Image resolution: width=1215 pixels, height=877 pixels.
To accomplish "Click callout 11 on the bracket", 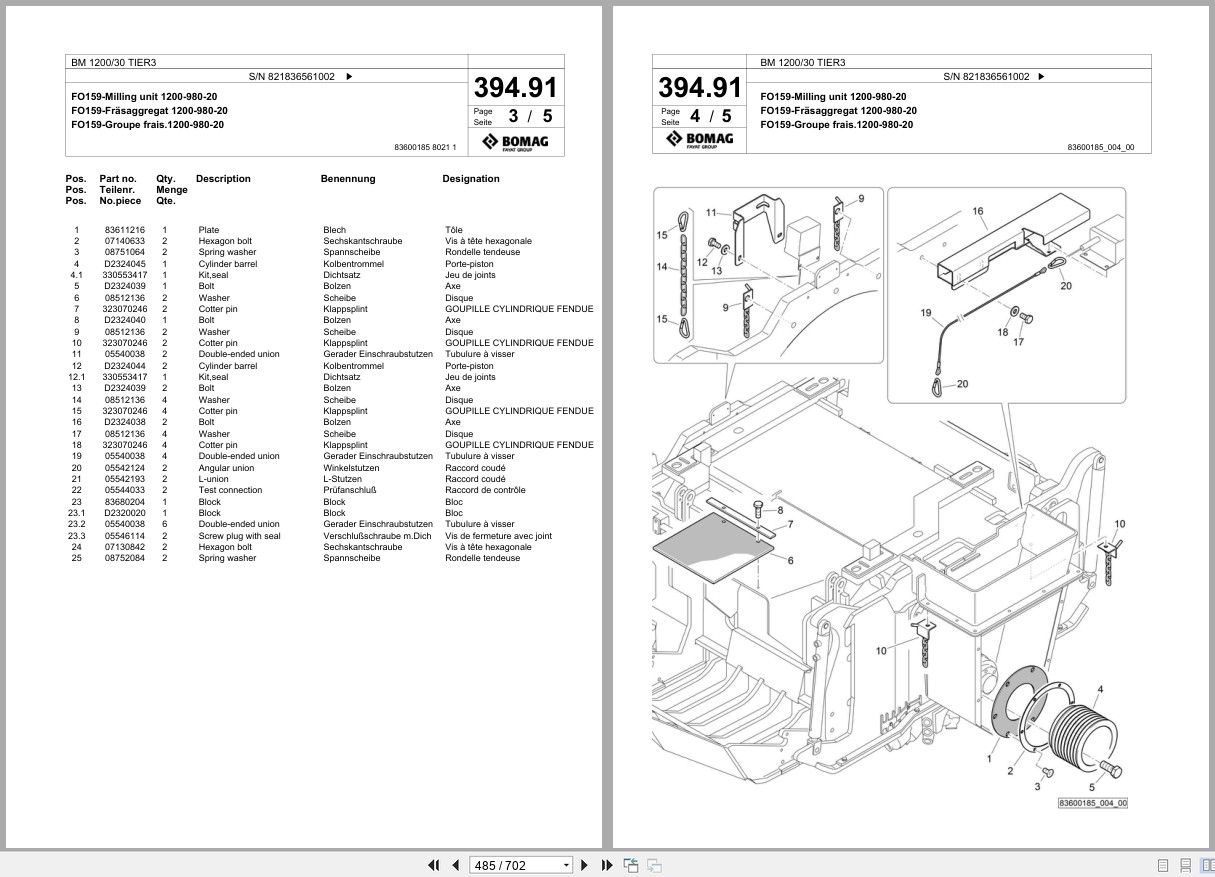I will click(711, 212).
